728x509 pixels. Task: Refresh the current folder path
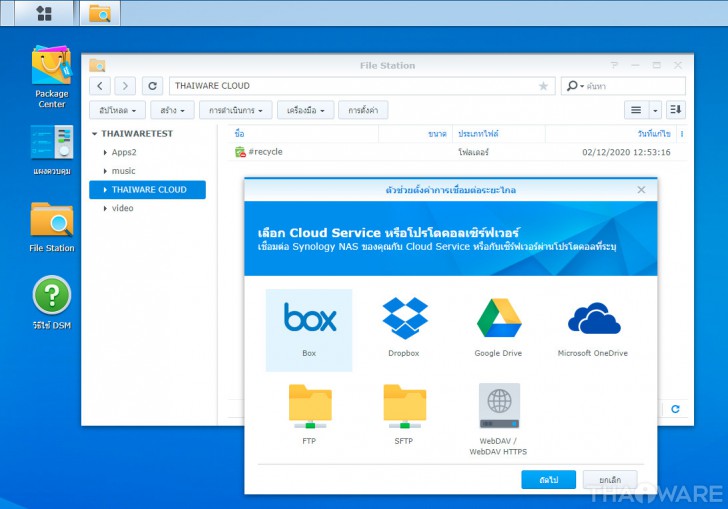(152, 86)
